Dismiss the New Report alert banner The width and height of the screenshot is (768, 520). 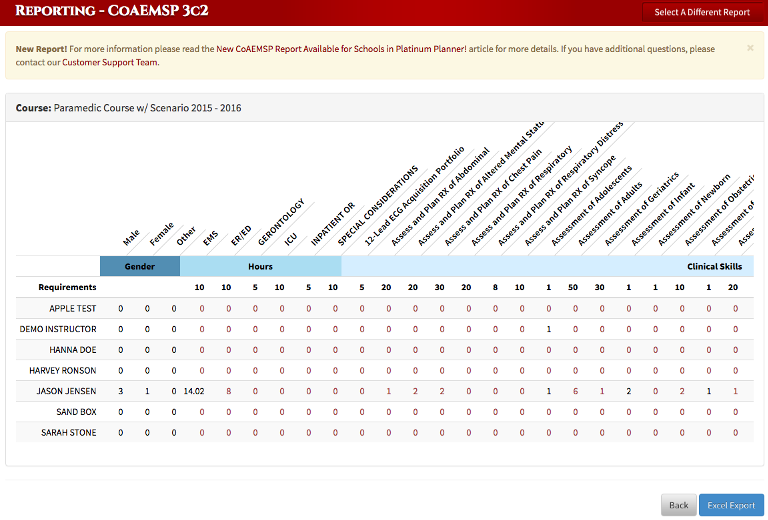coord(750,47)
